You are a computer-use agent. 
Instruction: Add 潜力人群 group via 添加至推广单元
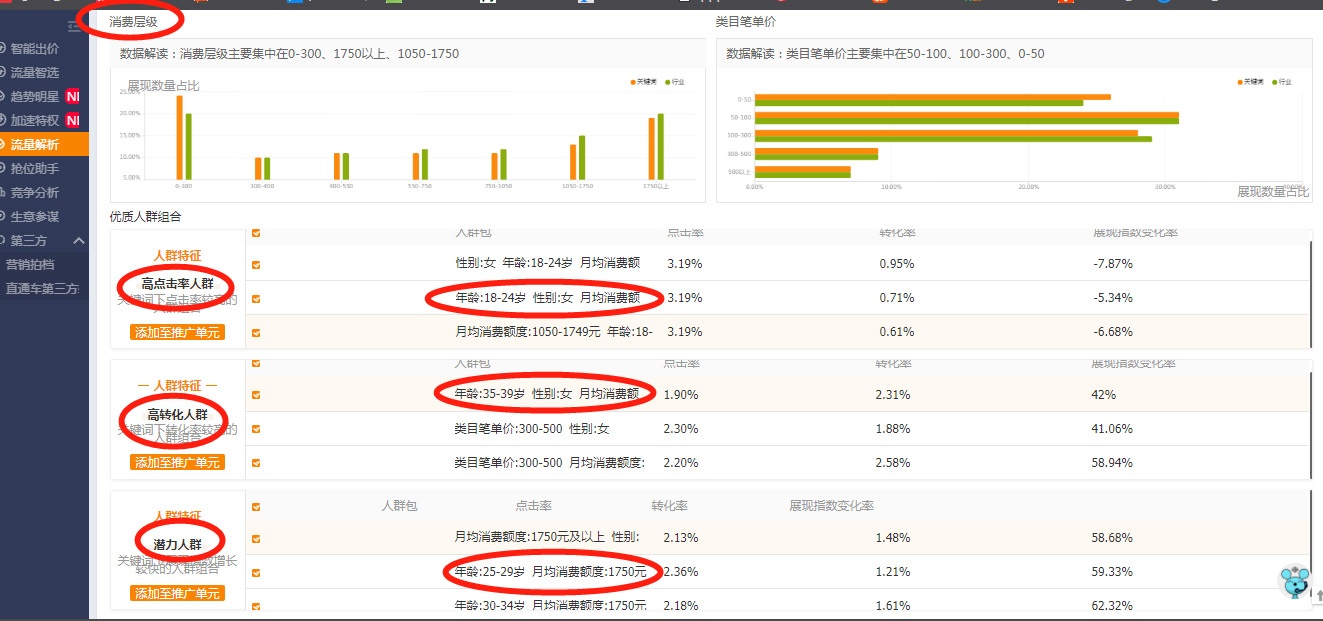[x=177, y=593]
